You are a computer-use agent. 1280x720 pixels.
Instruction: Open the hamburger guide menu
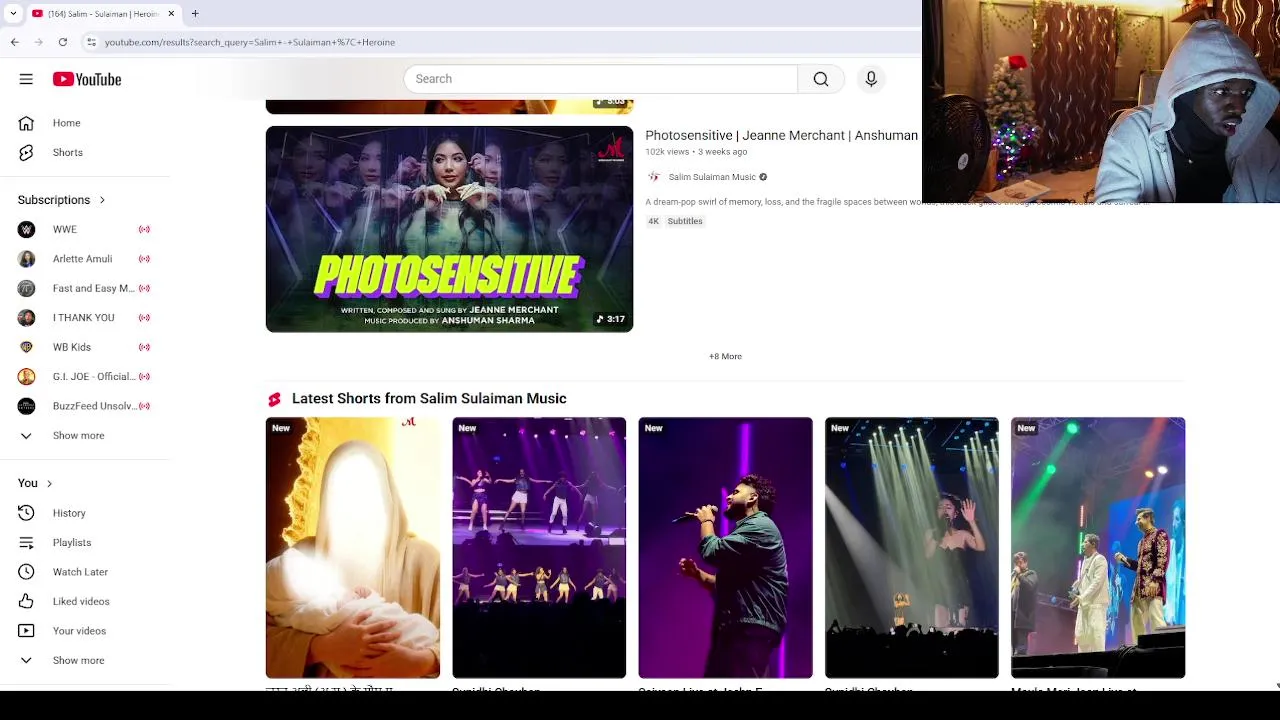(26, 79)
